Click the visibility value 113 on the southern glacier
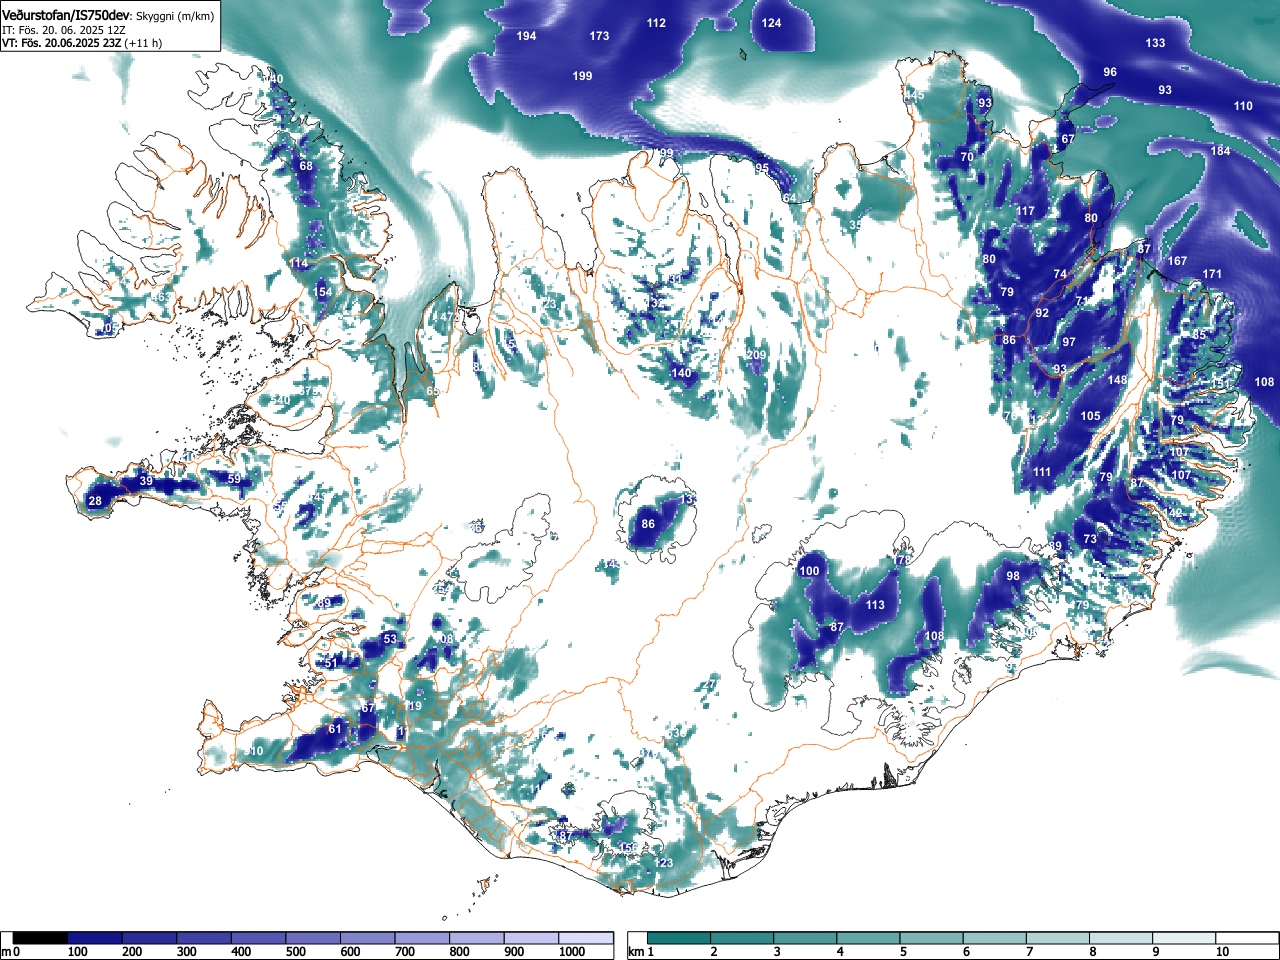1280x960 pixels. click(875, 605)
